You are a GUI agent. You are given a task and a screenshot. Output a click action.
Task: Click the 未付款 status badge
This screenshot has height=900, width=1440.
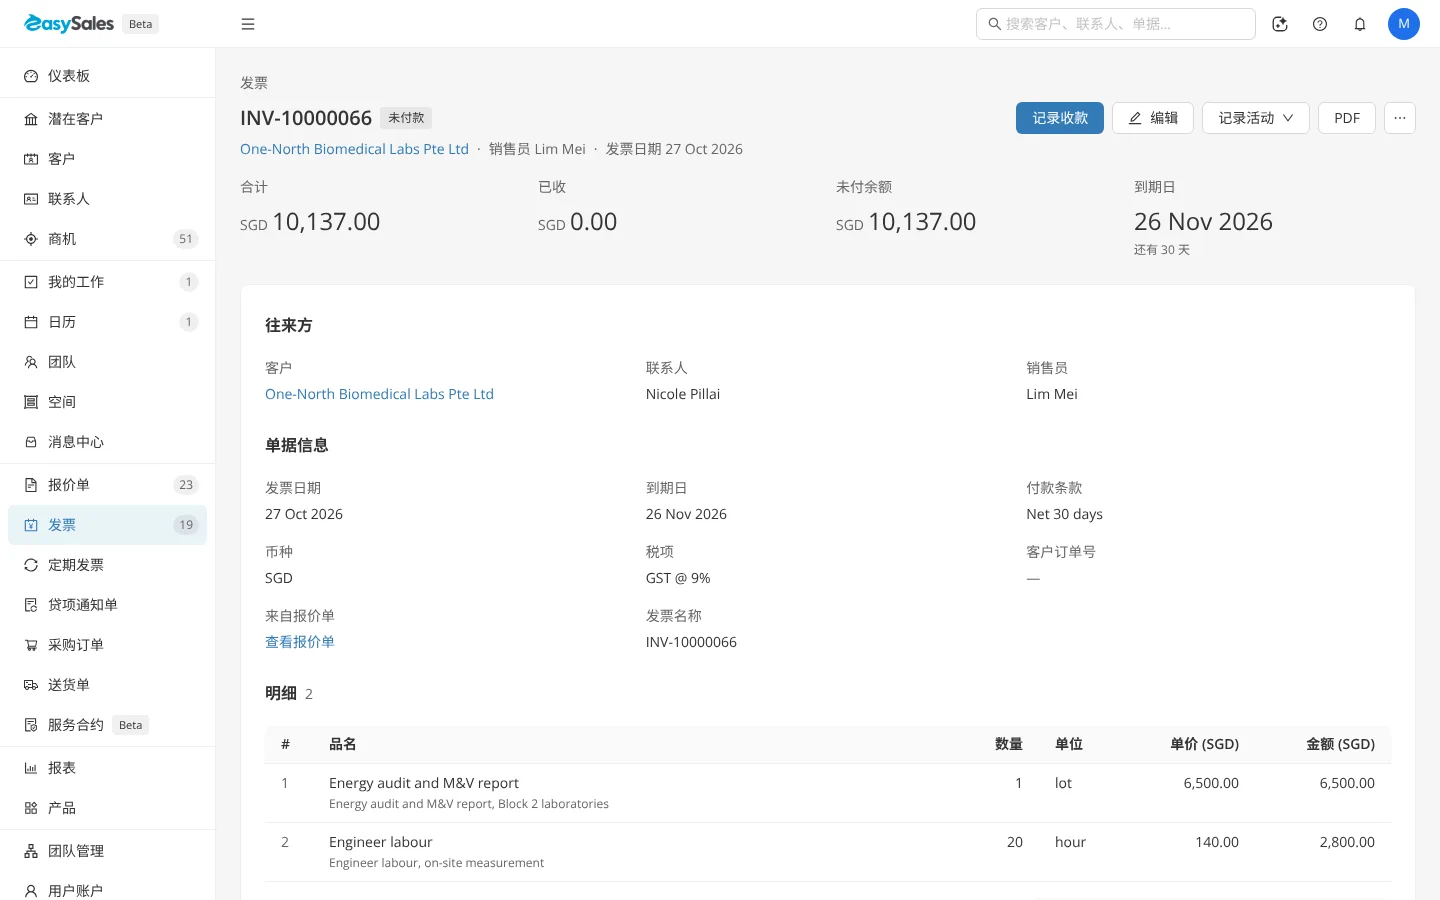pyautogui.click(x=406, y=118)
